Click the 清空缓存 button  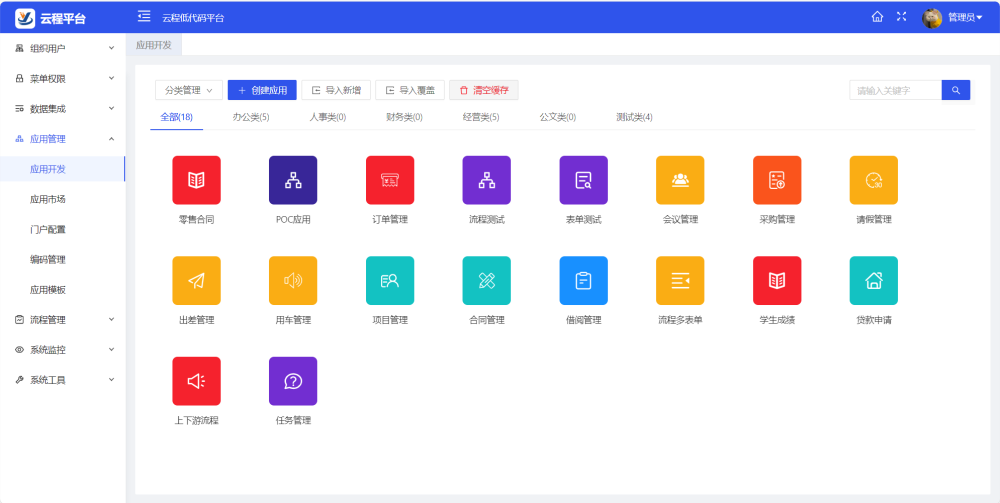coord(483,91)
